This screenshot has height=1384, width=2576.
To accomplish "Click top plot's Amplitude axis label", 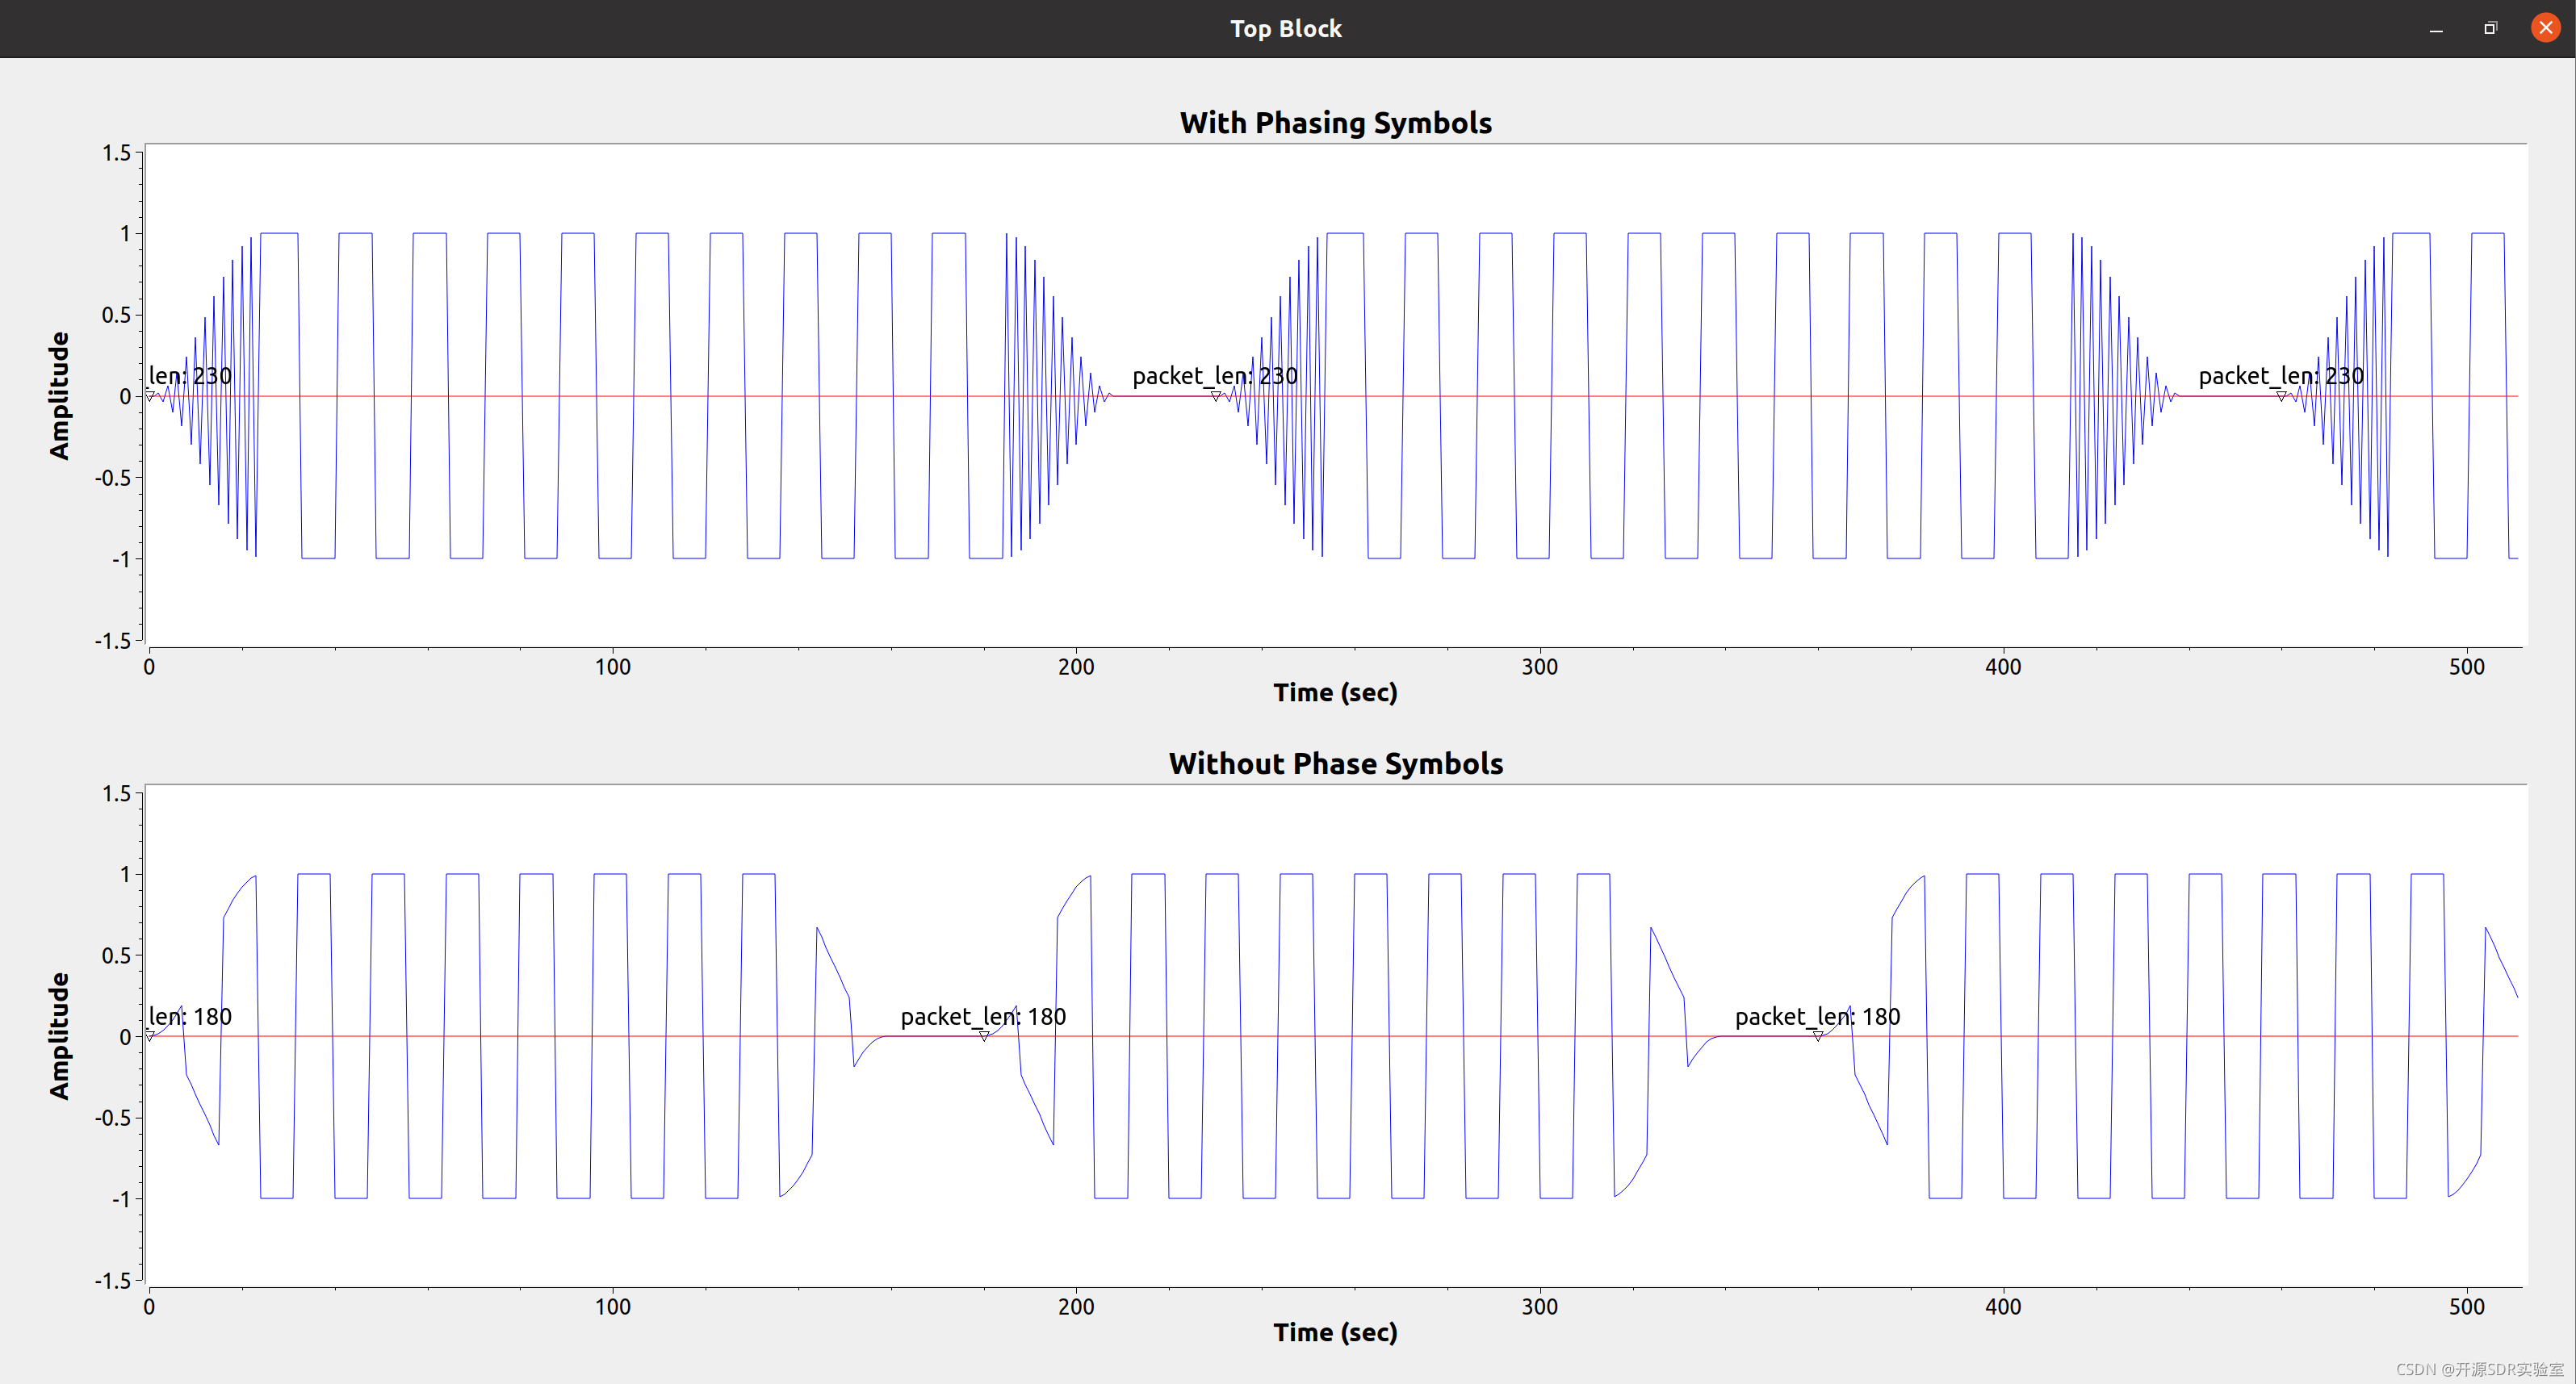I will click(x=59, y=396).
